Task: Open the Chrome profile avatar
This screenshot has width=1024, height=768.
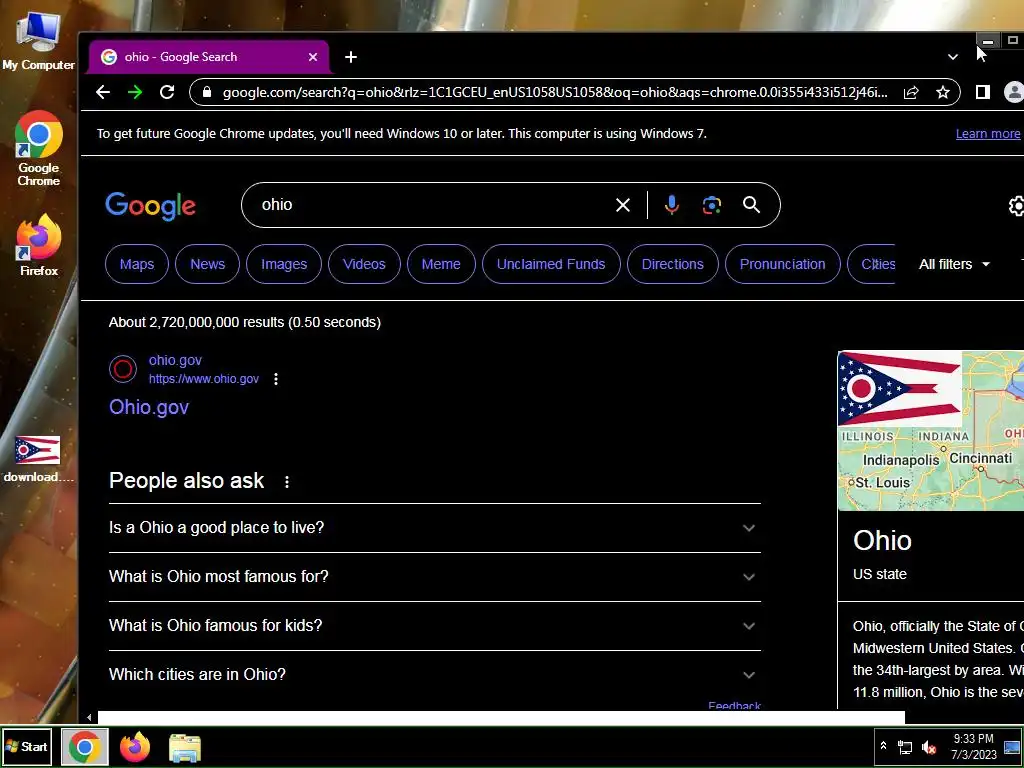Action: 1014,92
